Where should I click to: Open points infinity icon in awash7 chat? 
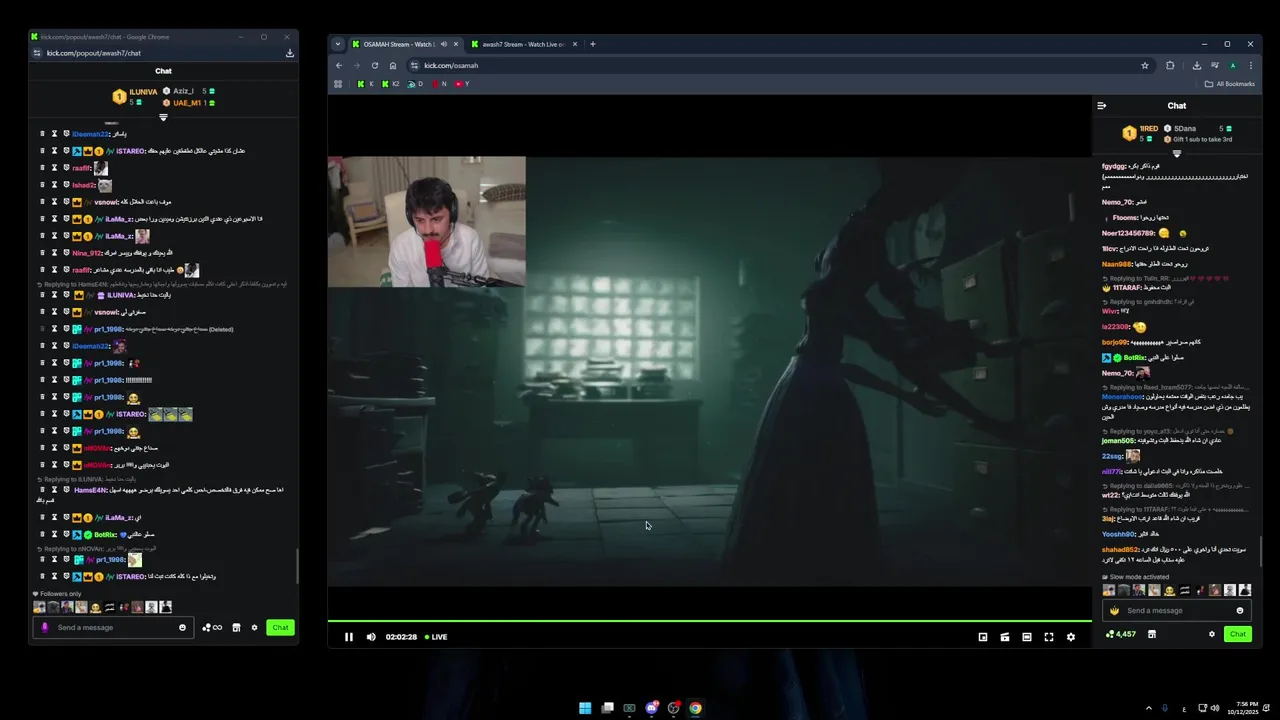[212, 628]
